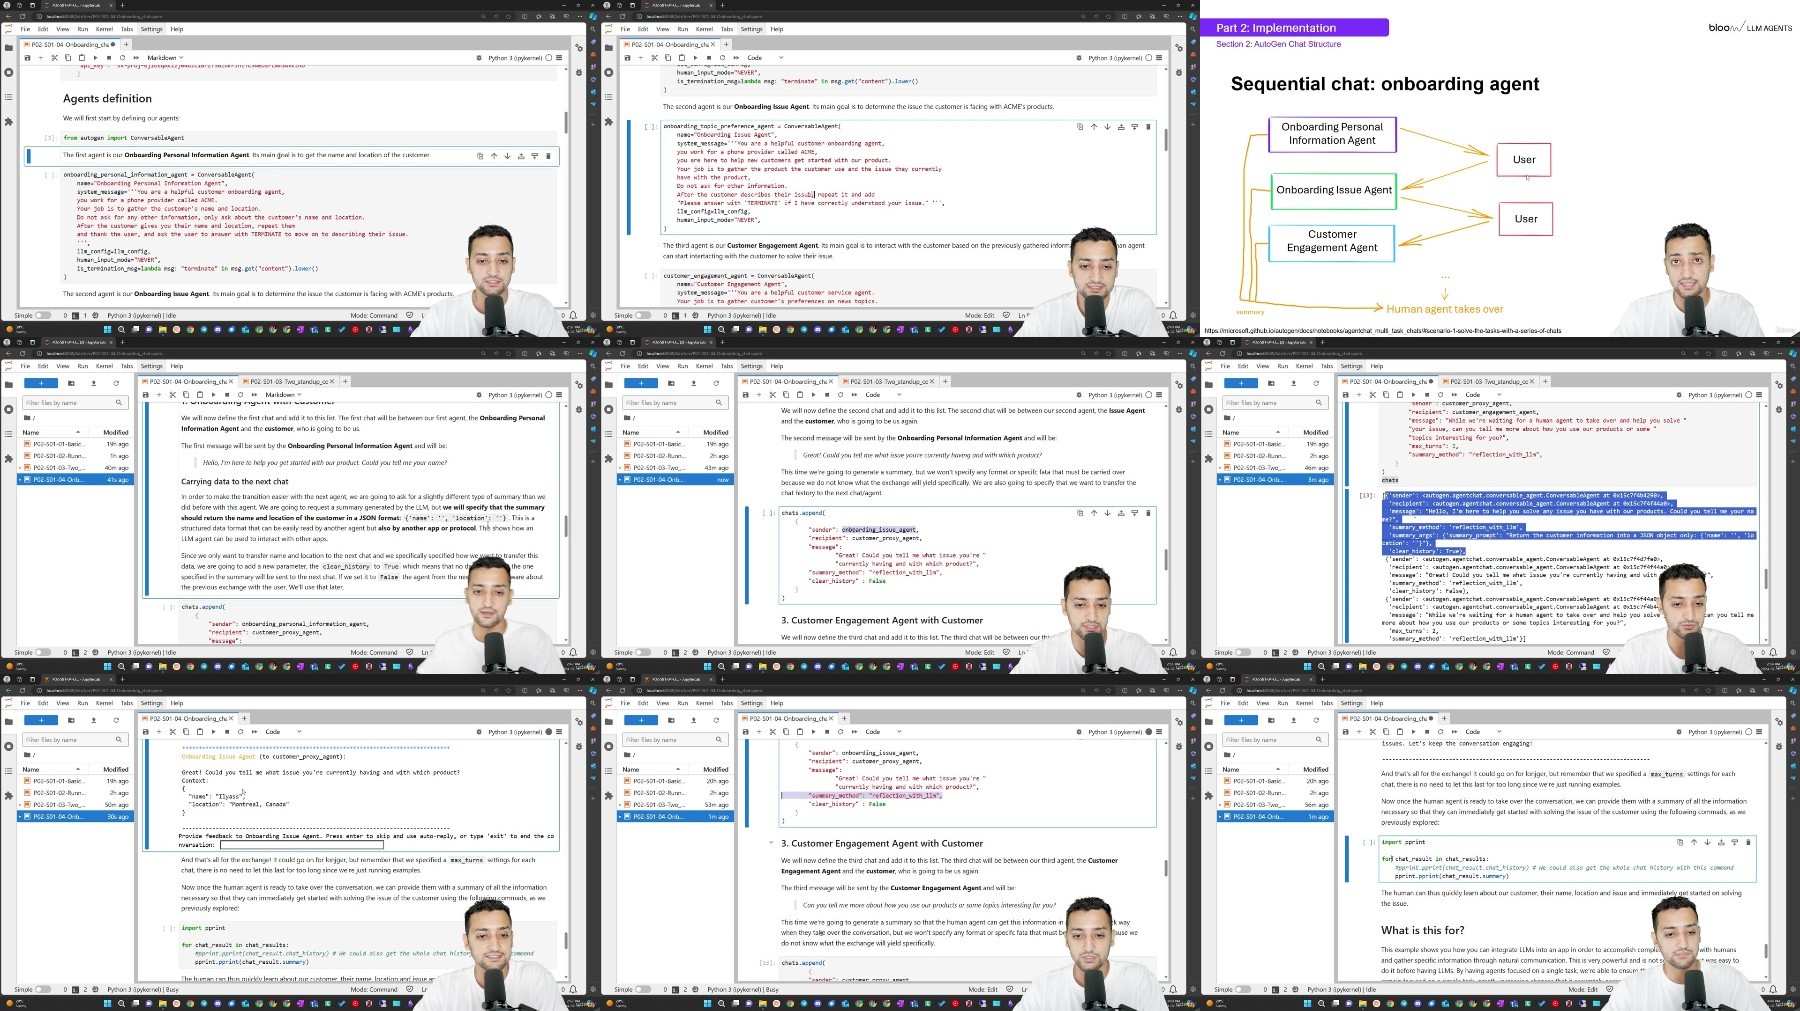Image resolution: width=1800 pixels, height=1011 pixels.
Task: Browser back arrow in onboarding_topic_preference_agent frame
Action: pyautogui.click(x=608, y=17)
